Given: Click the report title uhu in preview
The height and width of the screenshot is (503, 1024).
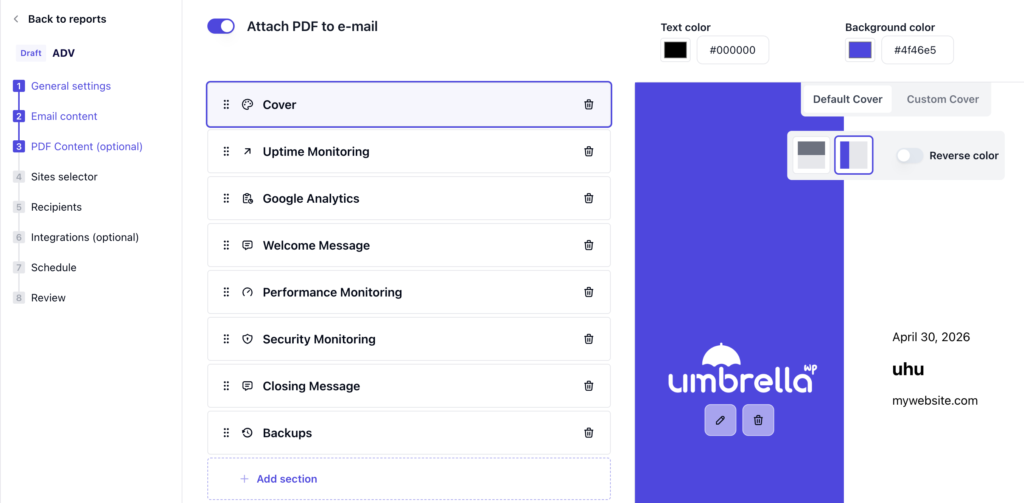Looking at the screenshot, I should [908, 370].
